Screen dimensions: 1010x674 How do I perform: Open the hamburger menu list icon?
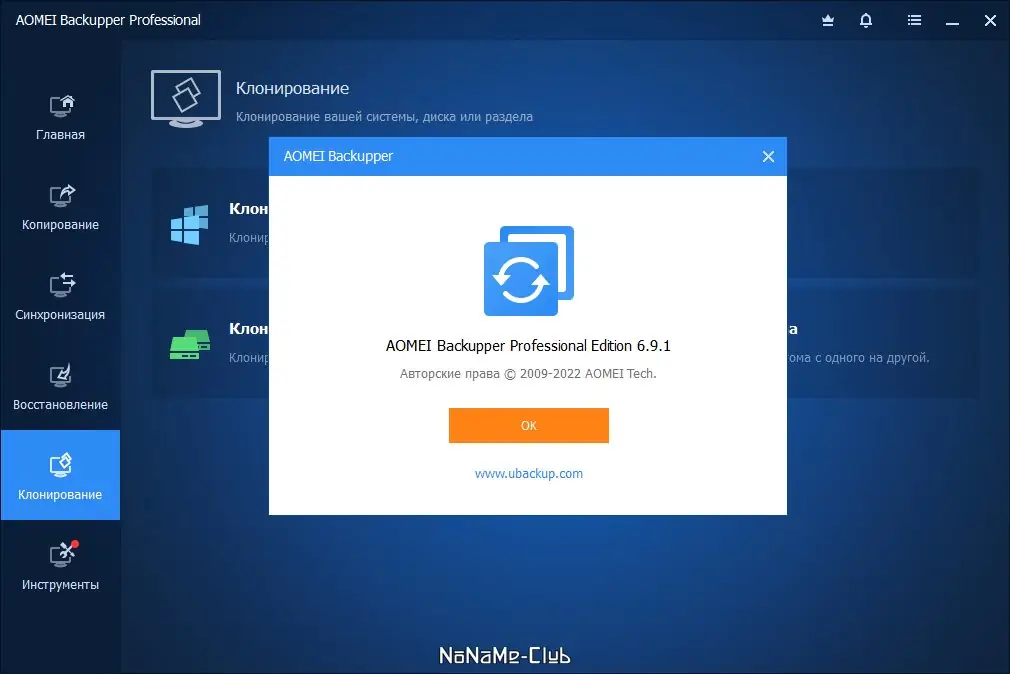(x=914, y=21)
